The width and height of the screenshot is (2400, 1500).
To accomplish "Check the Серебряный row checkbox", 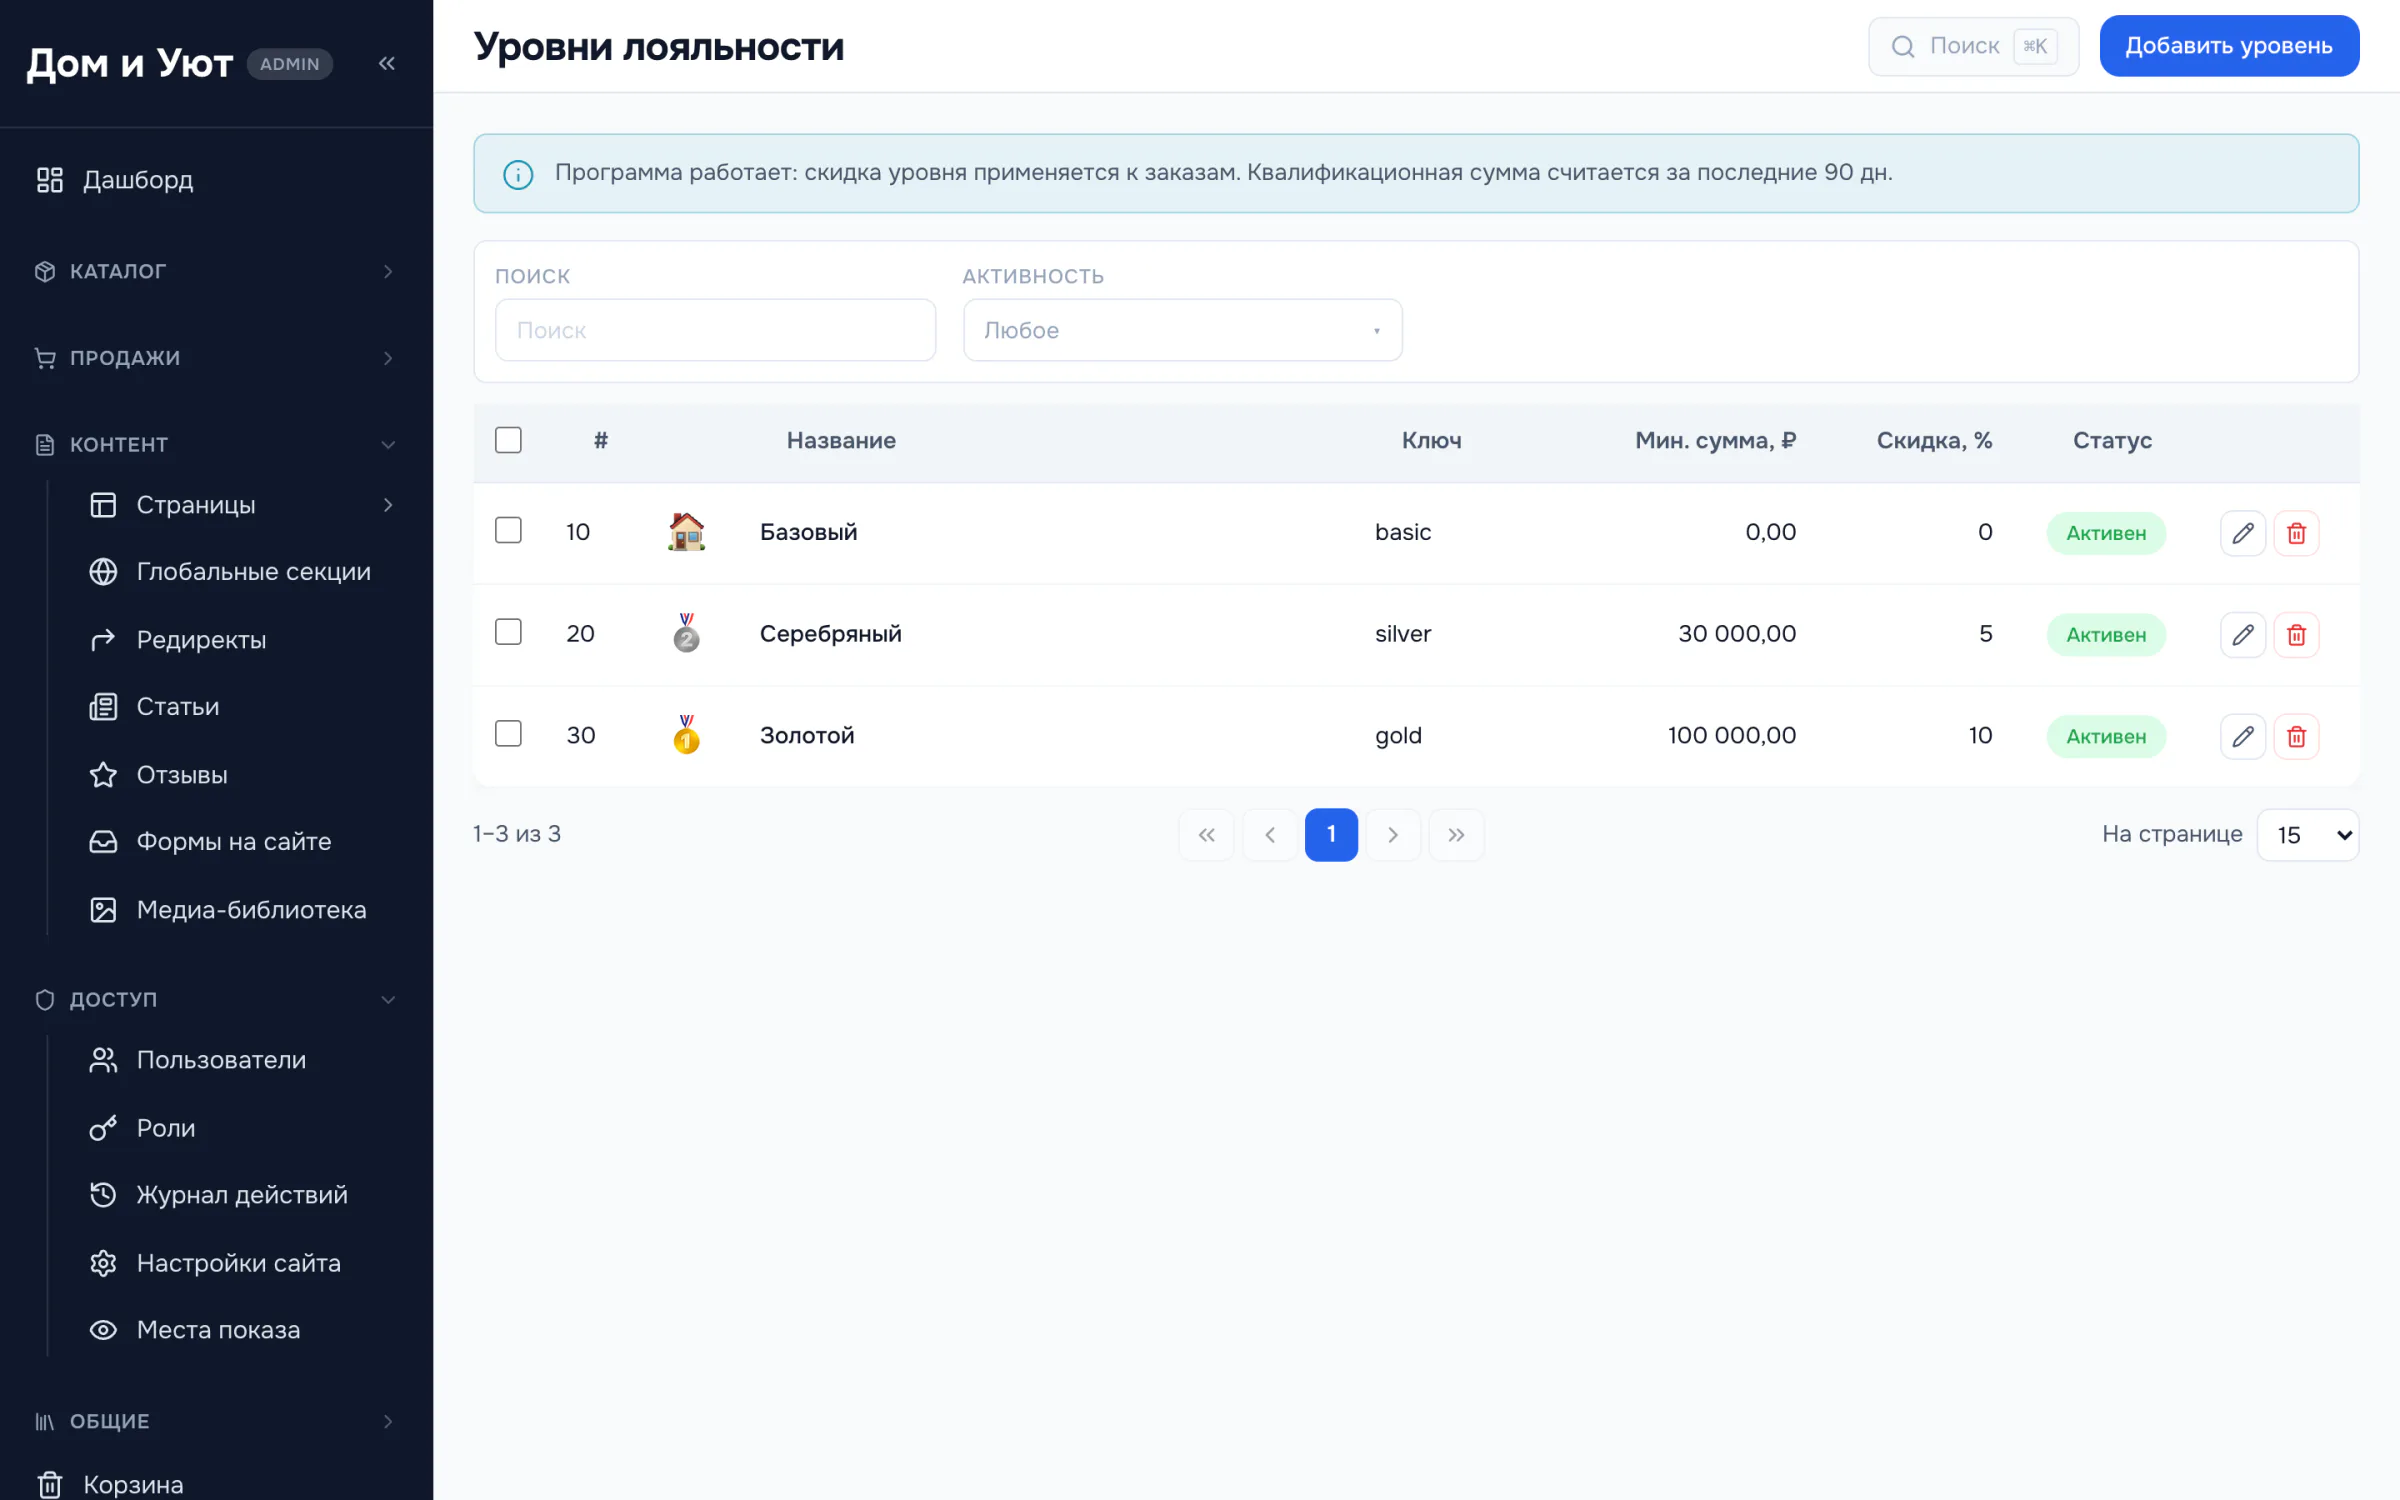I will tap(508, 632).
